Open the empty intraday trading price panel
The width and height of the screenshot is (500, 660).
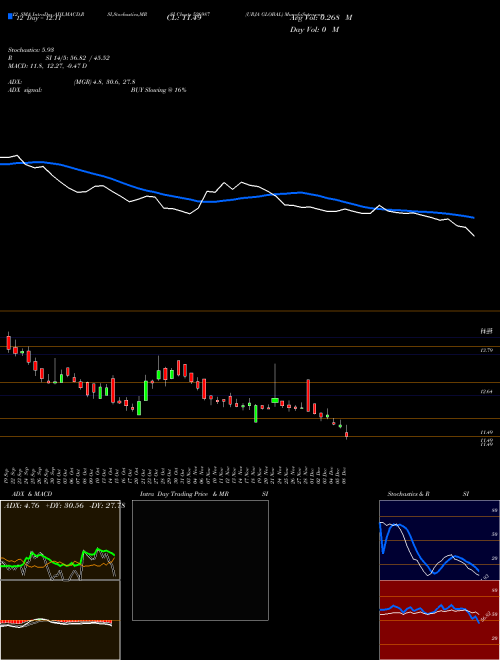(200, 560)
